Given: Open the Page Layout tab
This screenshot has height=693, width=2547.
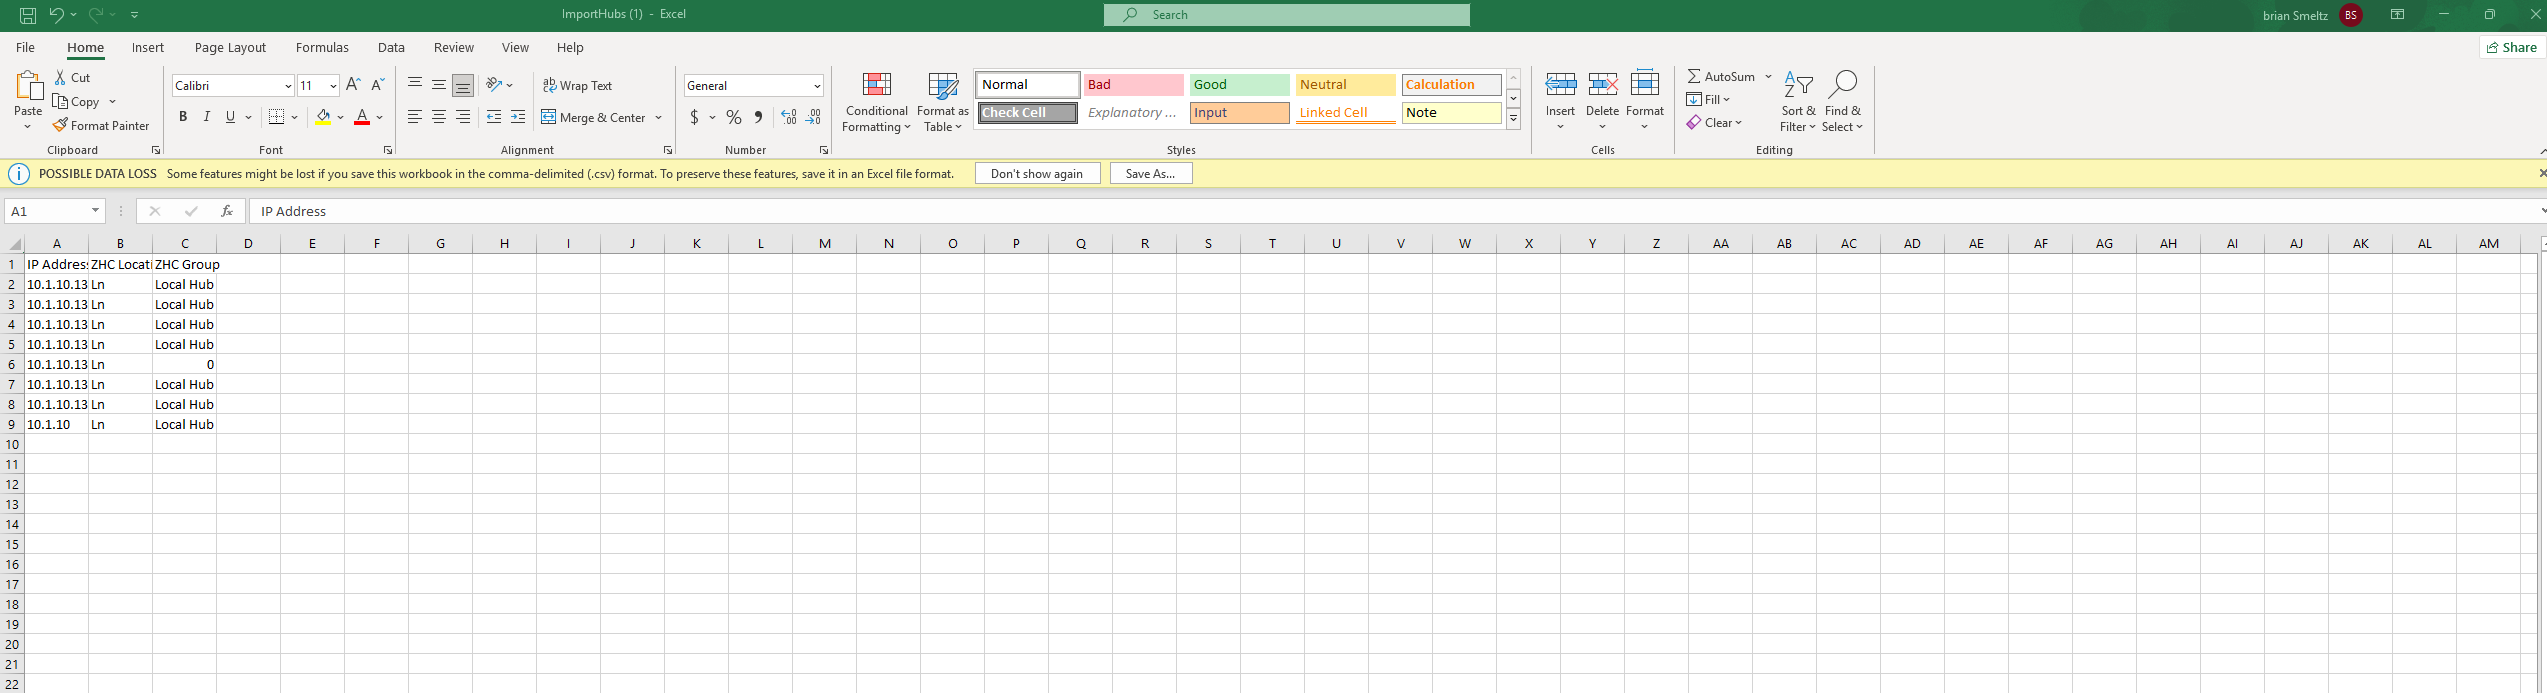Looking at the screenshot, I should click(x=230, y=48).
